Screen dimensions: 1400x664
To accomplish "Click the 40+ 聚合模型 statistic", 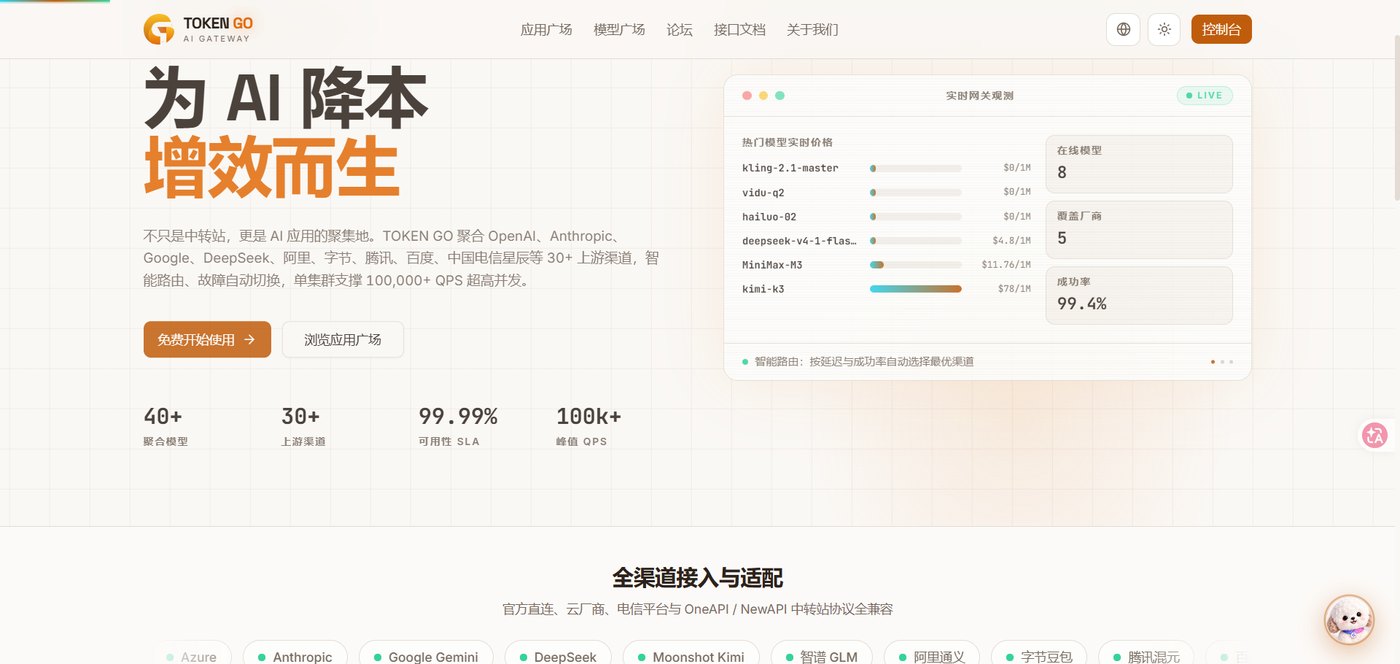I will pos(166,426).
